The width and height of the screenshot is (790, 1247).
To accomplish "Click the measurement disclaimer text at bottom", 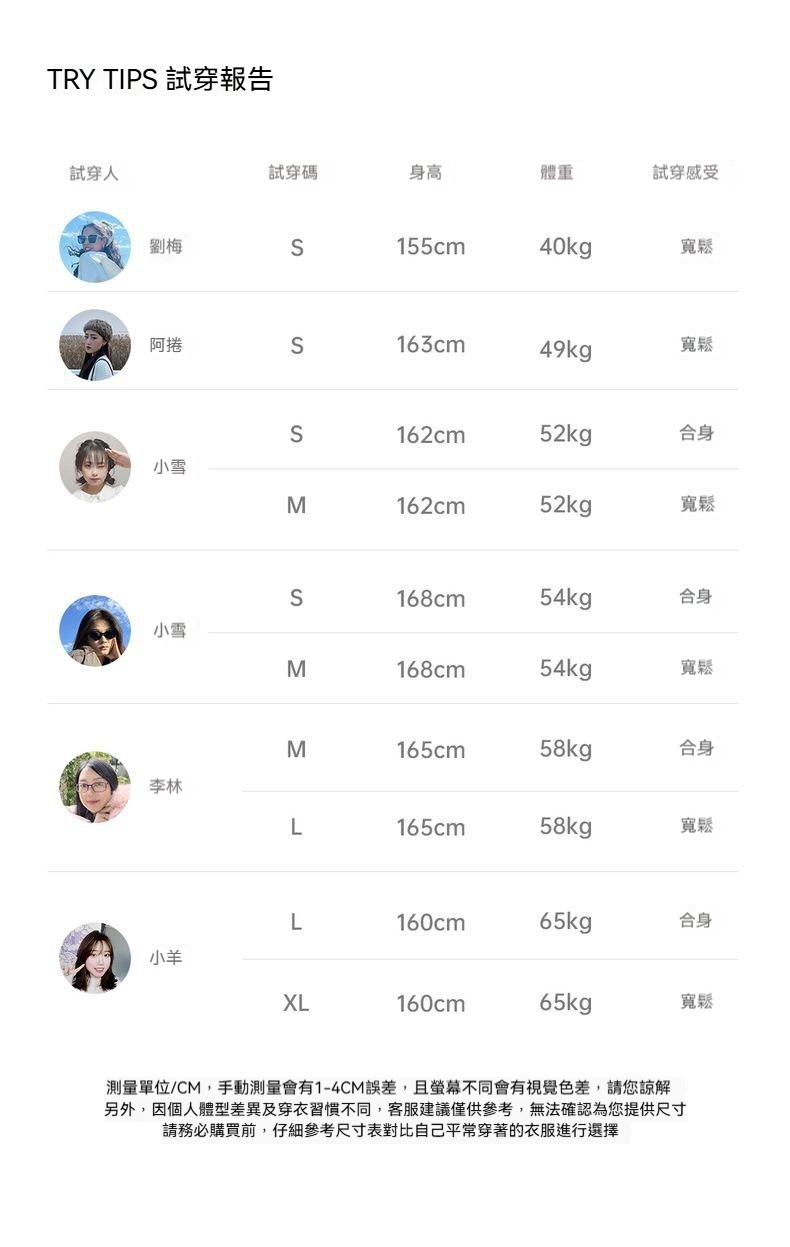I will click(395, 1109).
